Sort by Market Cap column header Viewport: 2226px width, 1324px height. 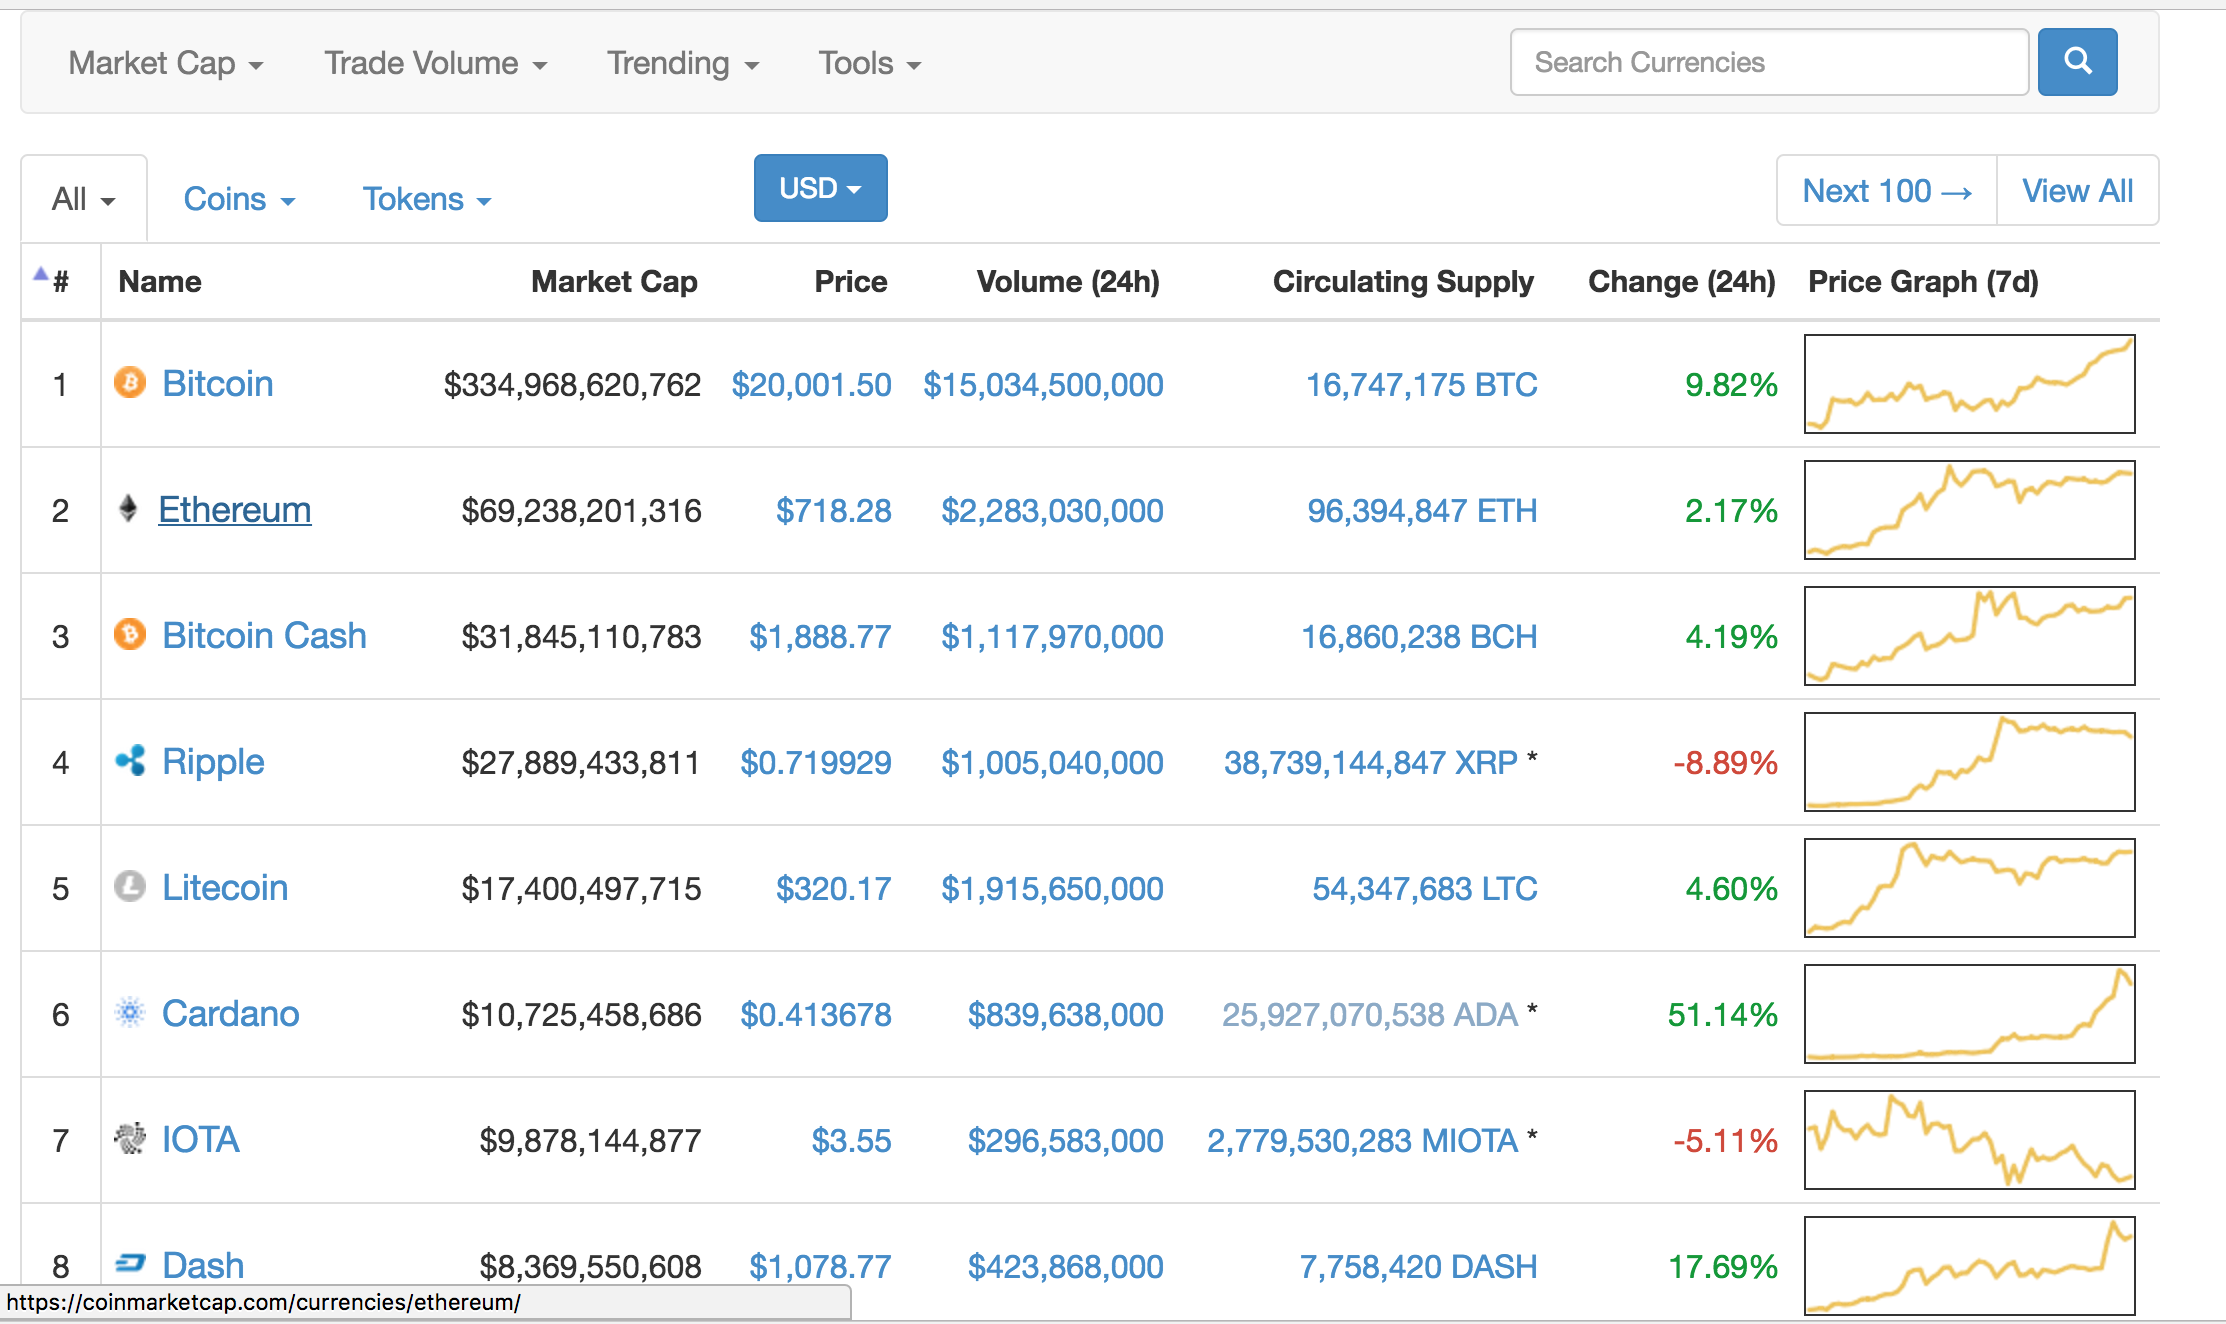click(614, 282)
